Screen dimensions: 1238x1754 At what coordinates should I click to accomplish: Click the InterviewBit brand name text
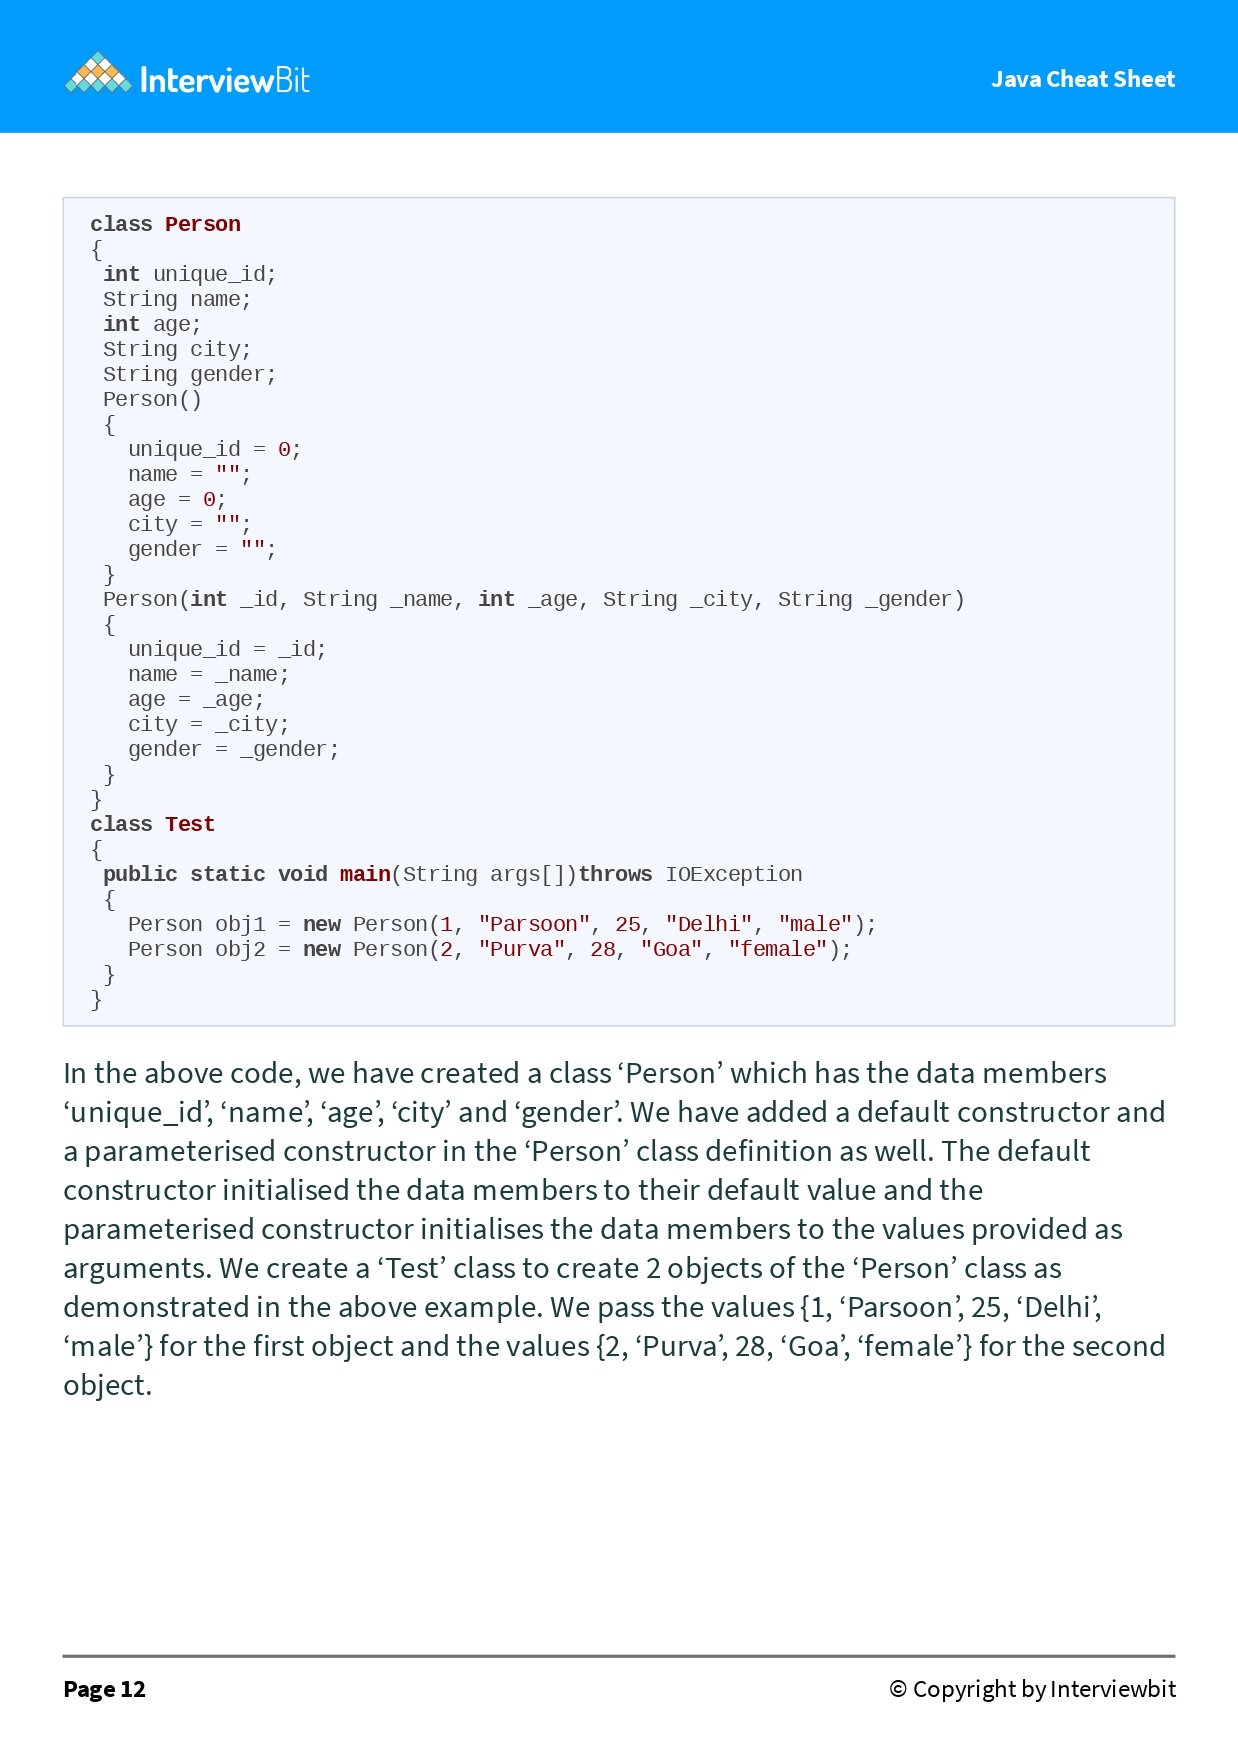225,80
